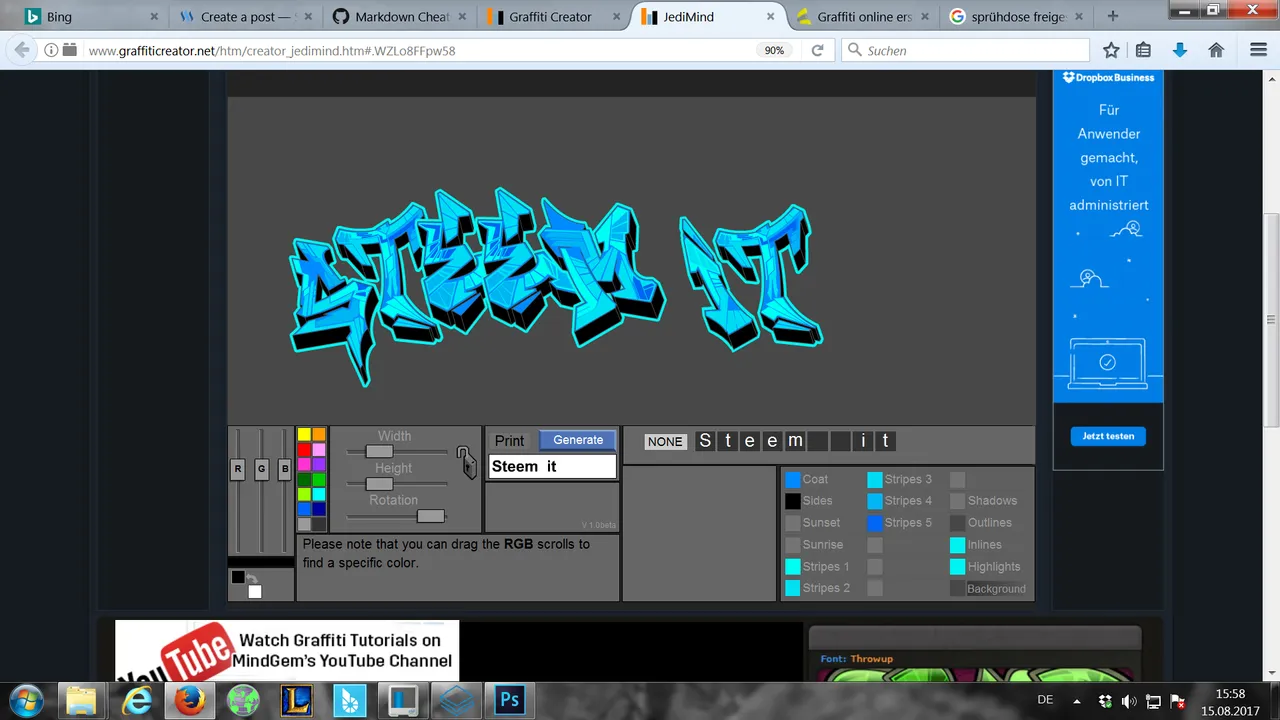
Task: Click the NONE letter selection button
Action: pyautogui.click(x=665, y=441)
